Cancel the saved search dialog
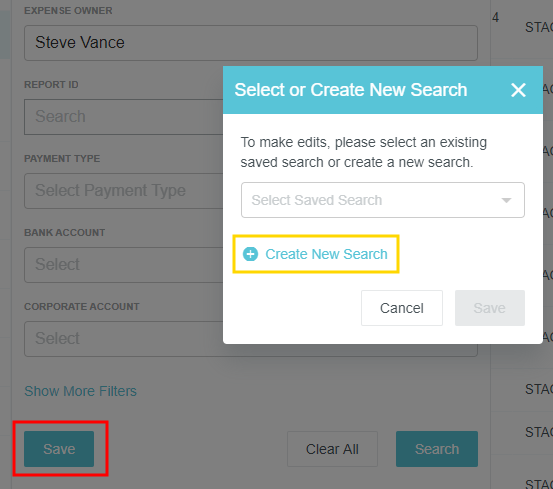Image resolution: width=553 pixels, height=489 pixels. coord(402,308)
